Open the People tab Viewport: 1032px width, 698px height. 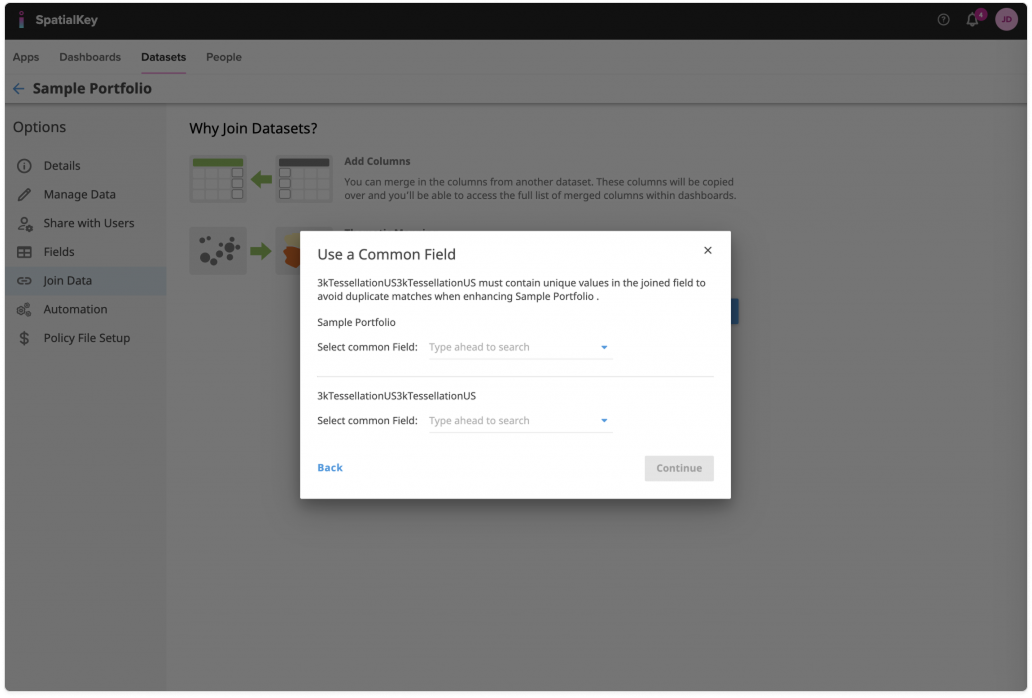coord(223,57)
